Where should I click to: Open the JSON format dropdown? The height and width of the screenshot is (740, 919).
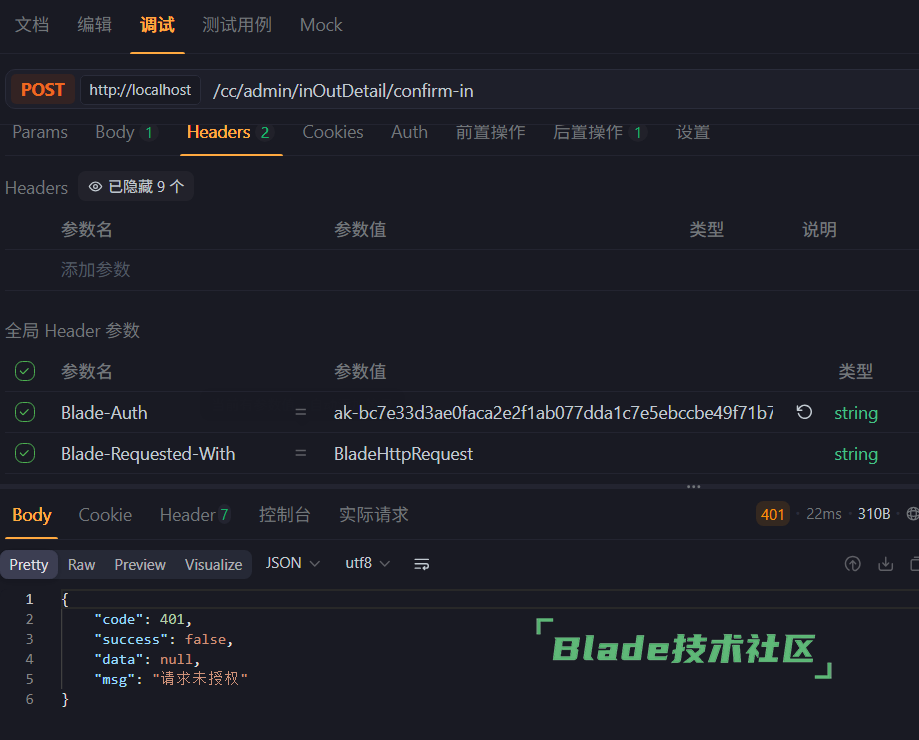tap(292, 564)
